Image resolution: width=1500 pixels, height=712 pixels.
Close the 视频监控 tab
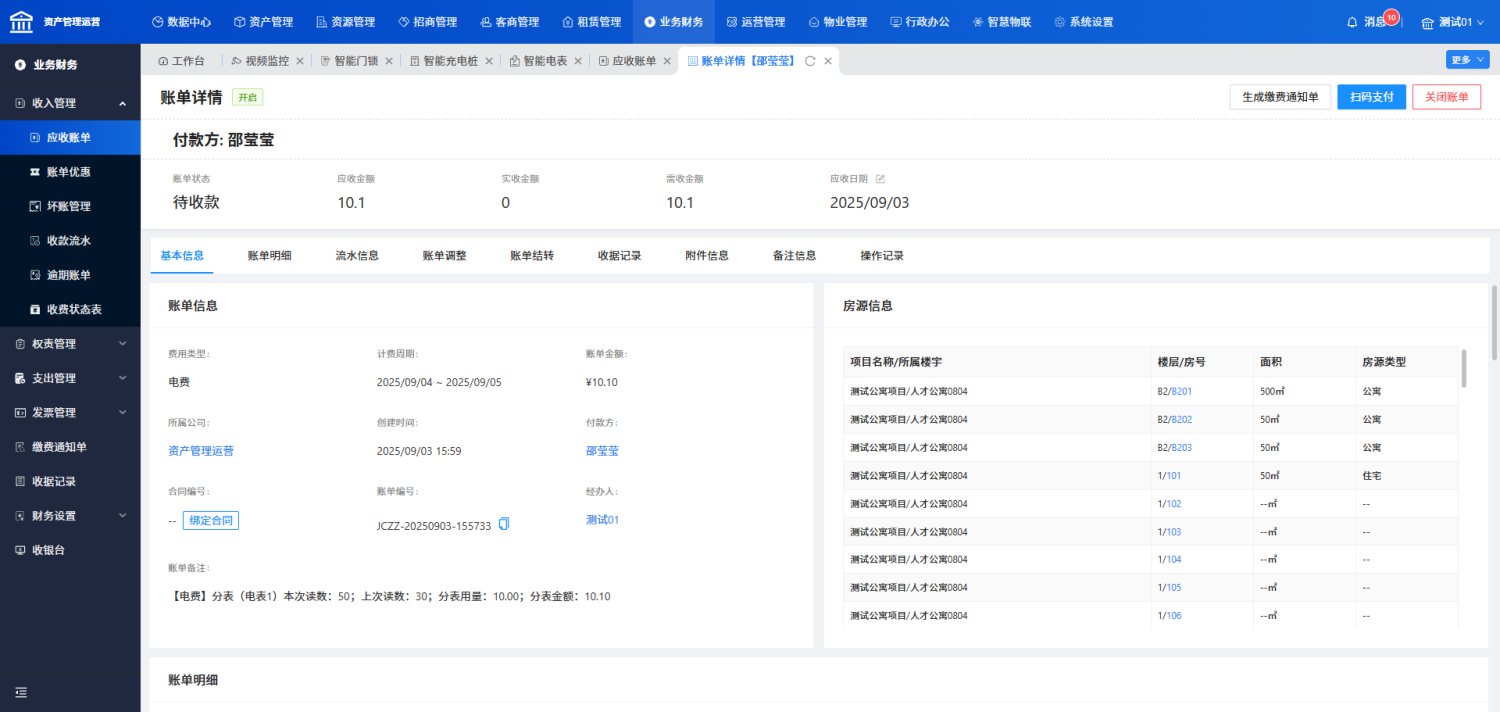(x=300, y=61)
